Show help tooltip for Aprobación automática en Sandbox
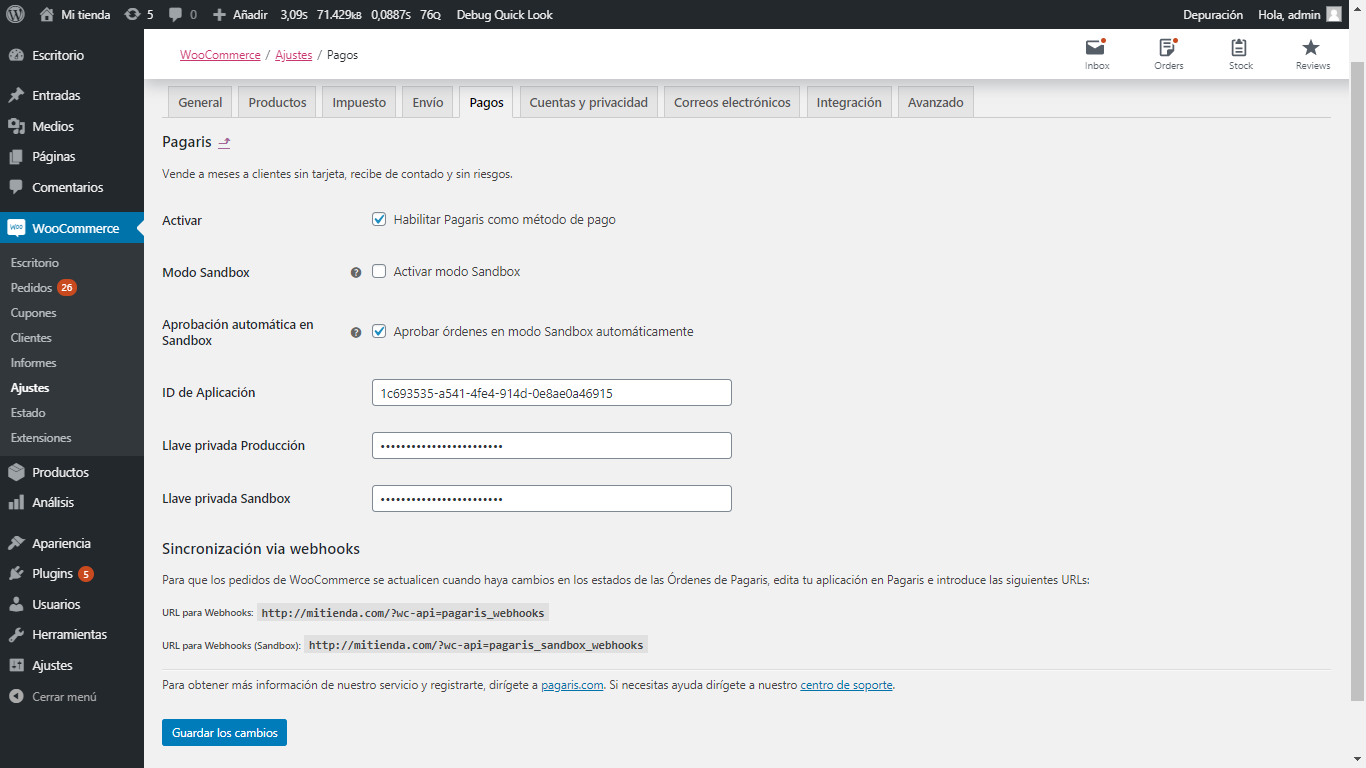 coord(356,332)
